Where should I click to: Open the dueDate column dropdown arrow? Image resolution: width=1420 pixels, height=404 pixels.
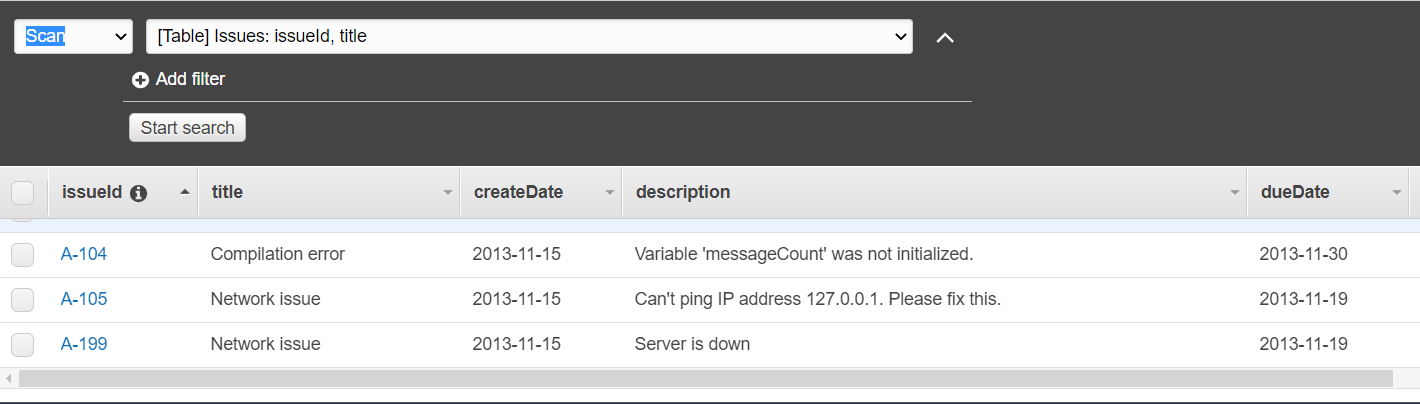[x=1397, y=193]
